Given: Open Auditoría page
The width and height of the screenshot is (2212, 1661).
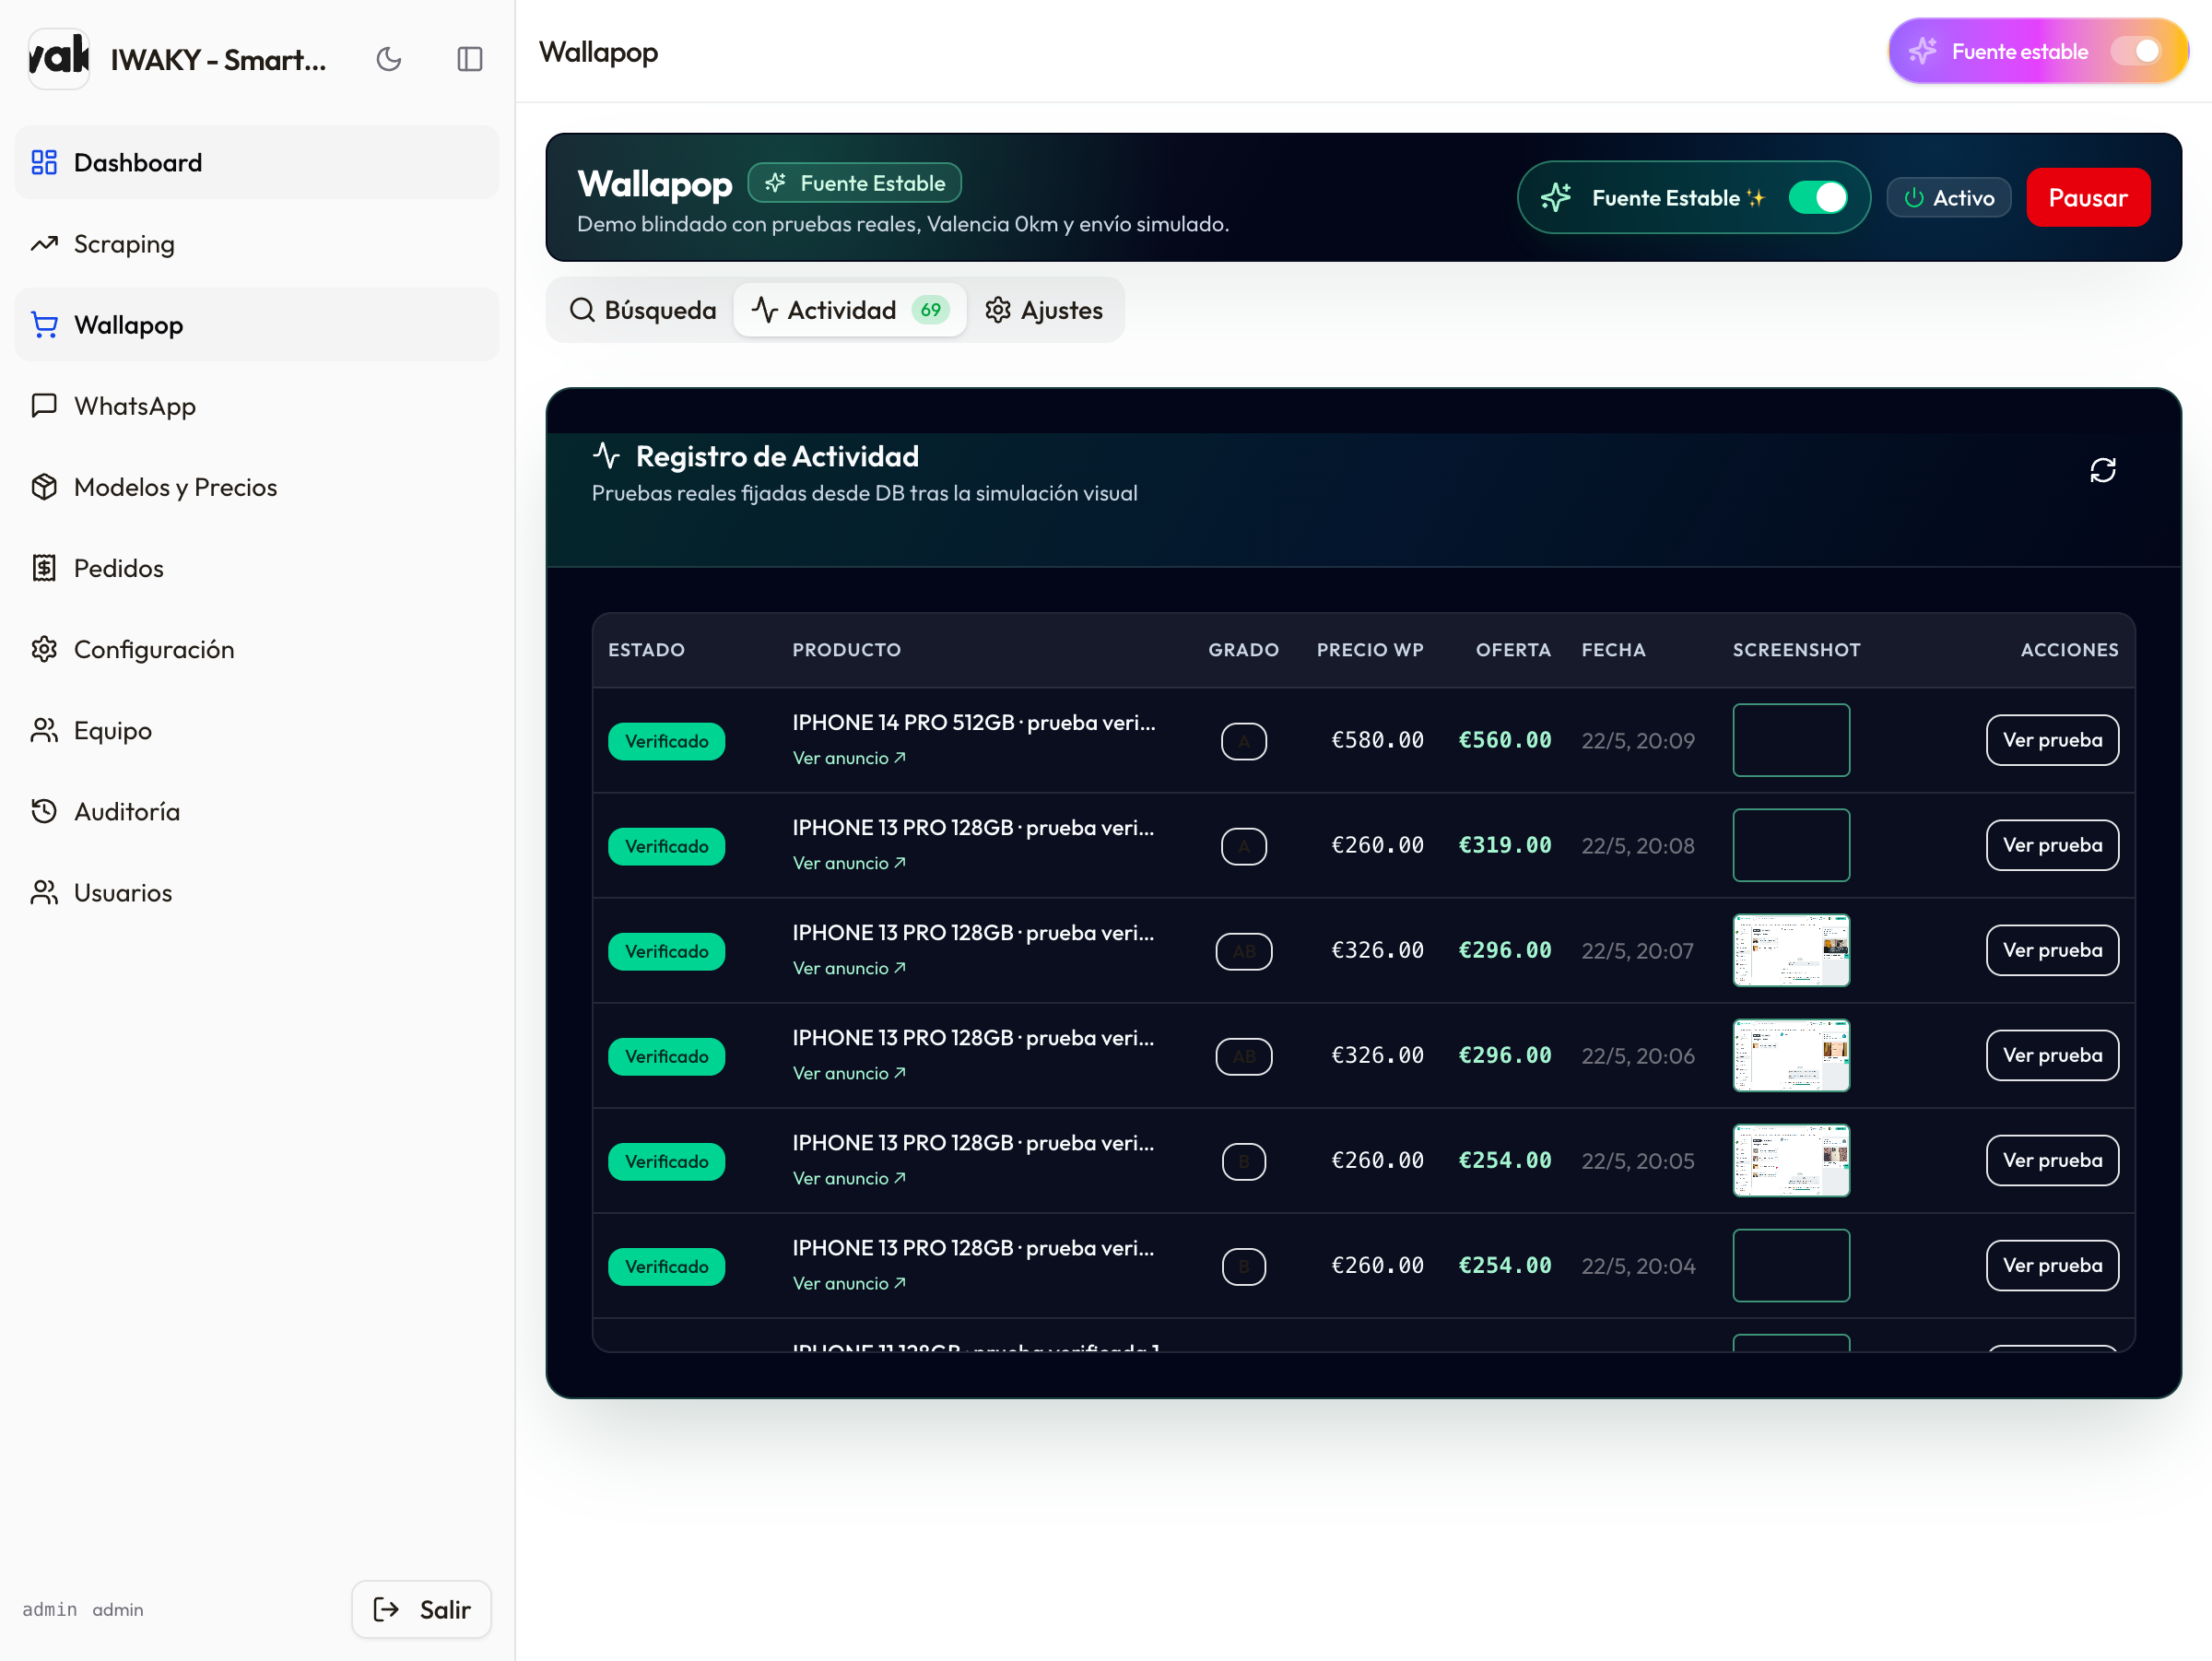Looking at the screenshot, I should tap(257, 810).
